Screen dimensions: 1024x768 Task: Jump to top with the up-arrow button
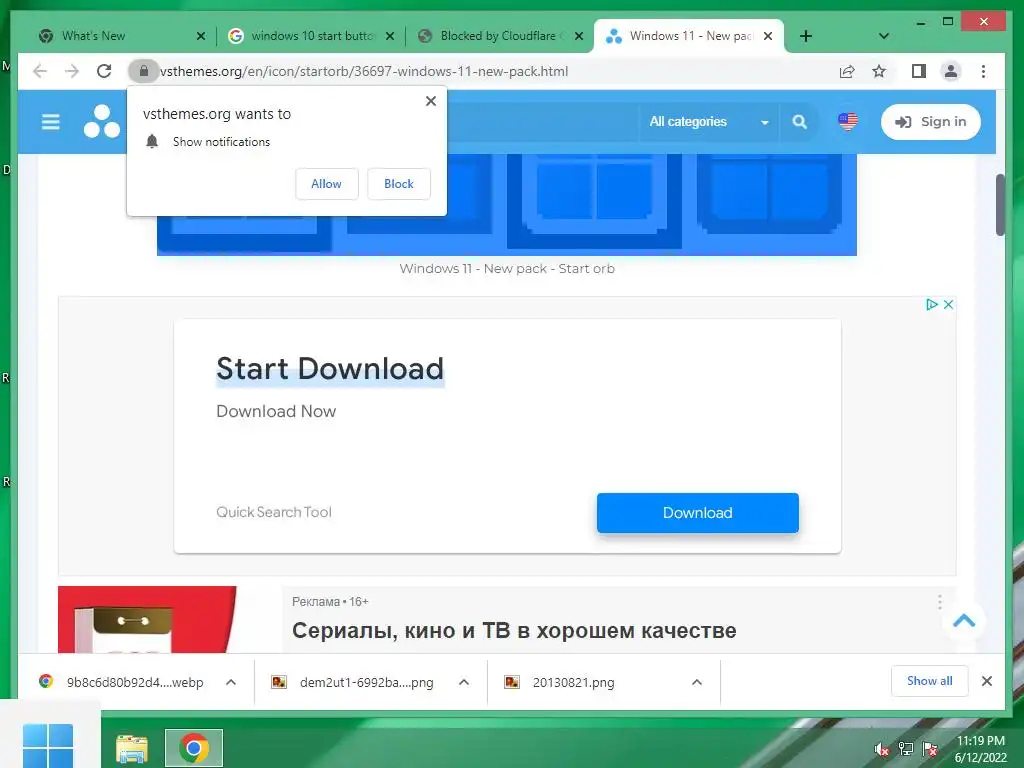964,620
